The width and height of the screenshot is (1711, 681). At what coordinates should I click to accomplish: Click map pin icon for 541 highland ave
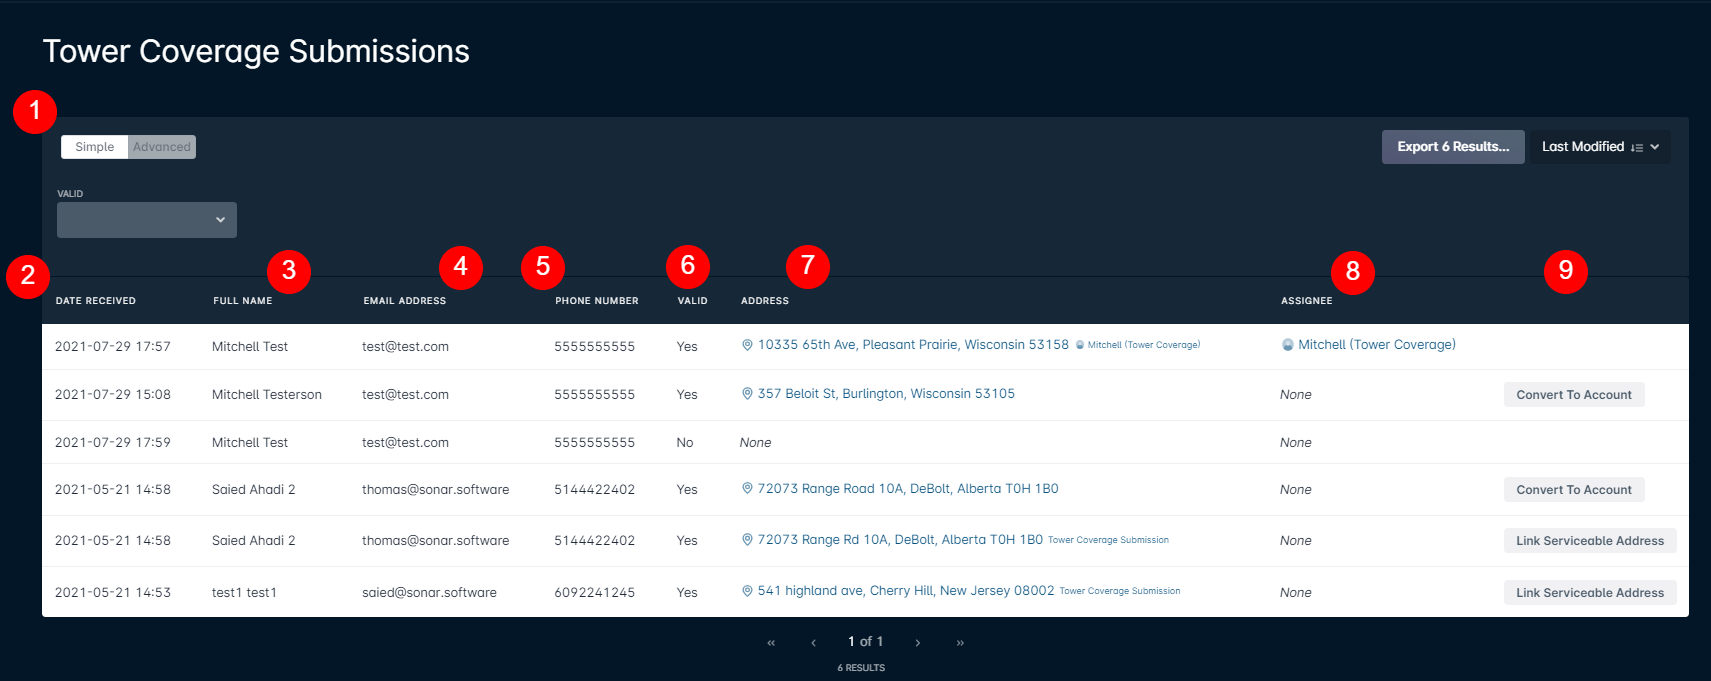747,591
